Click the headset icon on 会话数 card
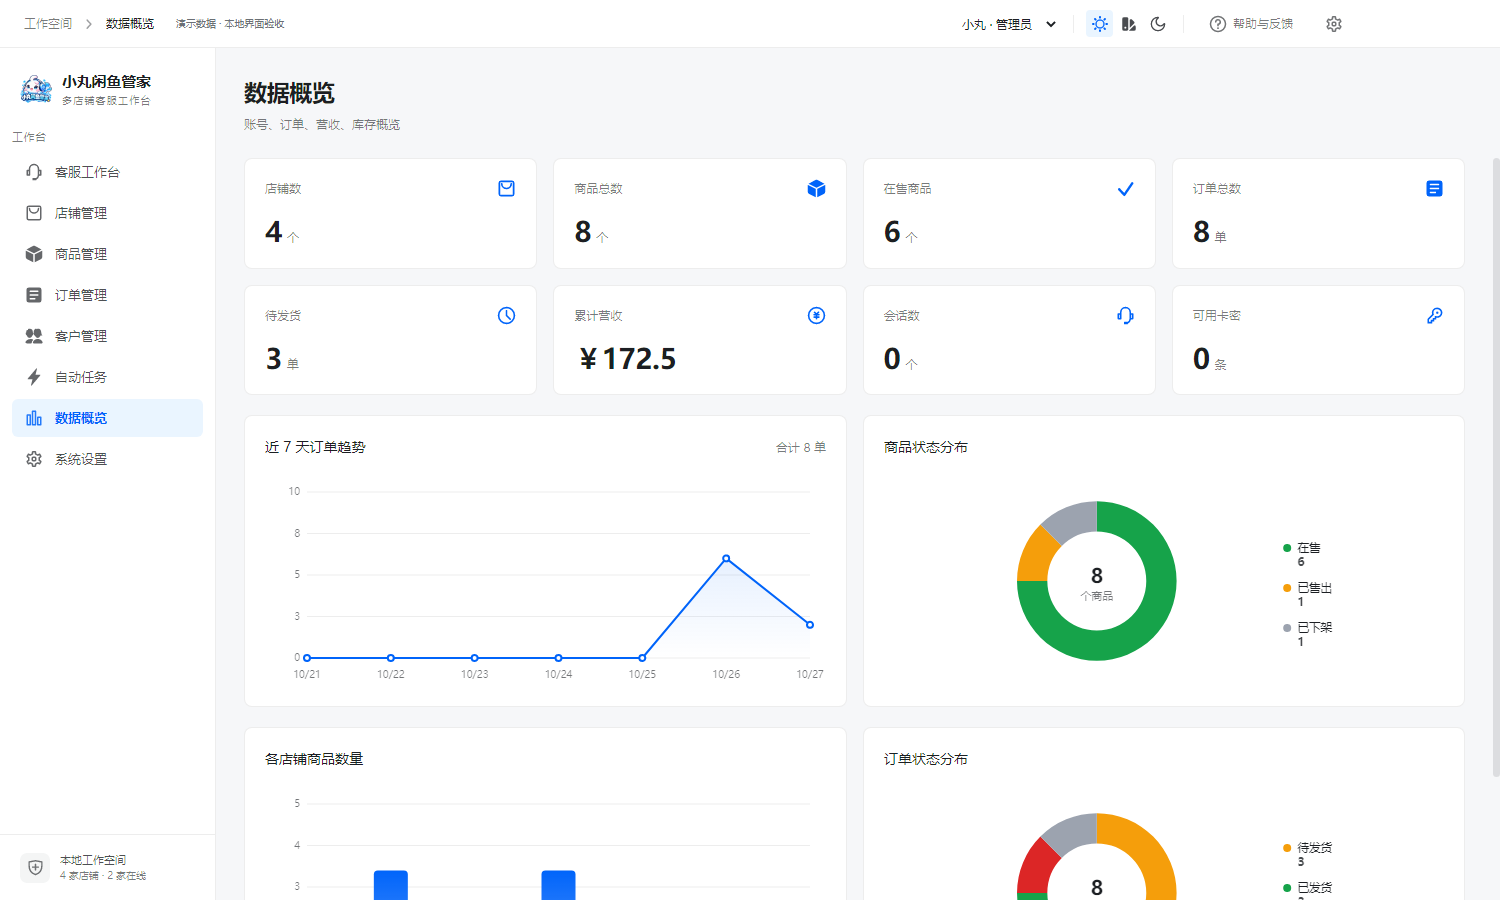 pos(1125,316)
